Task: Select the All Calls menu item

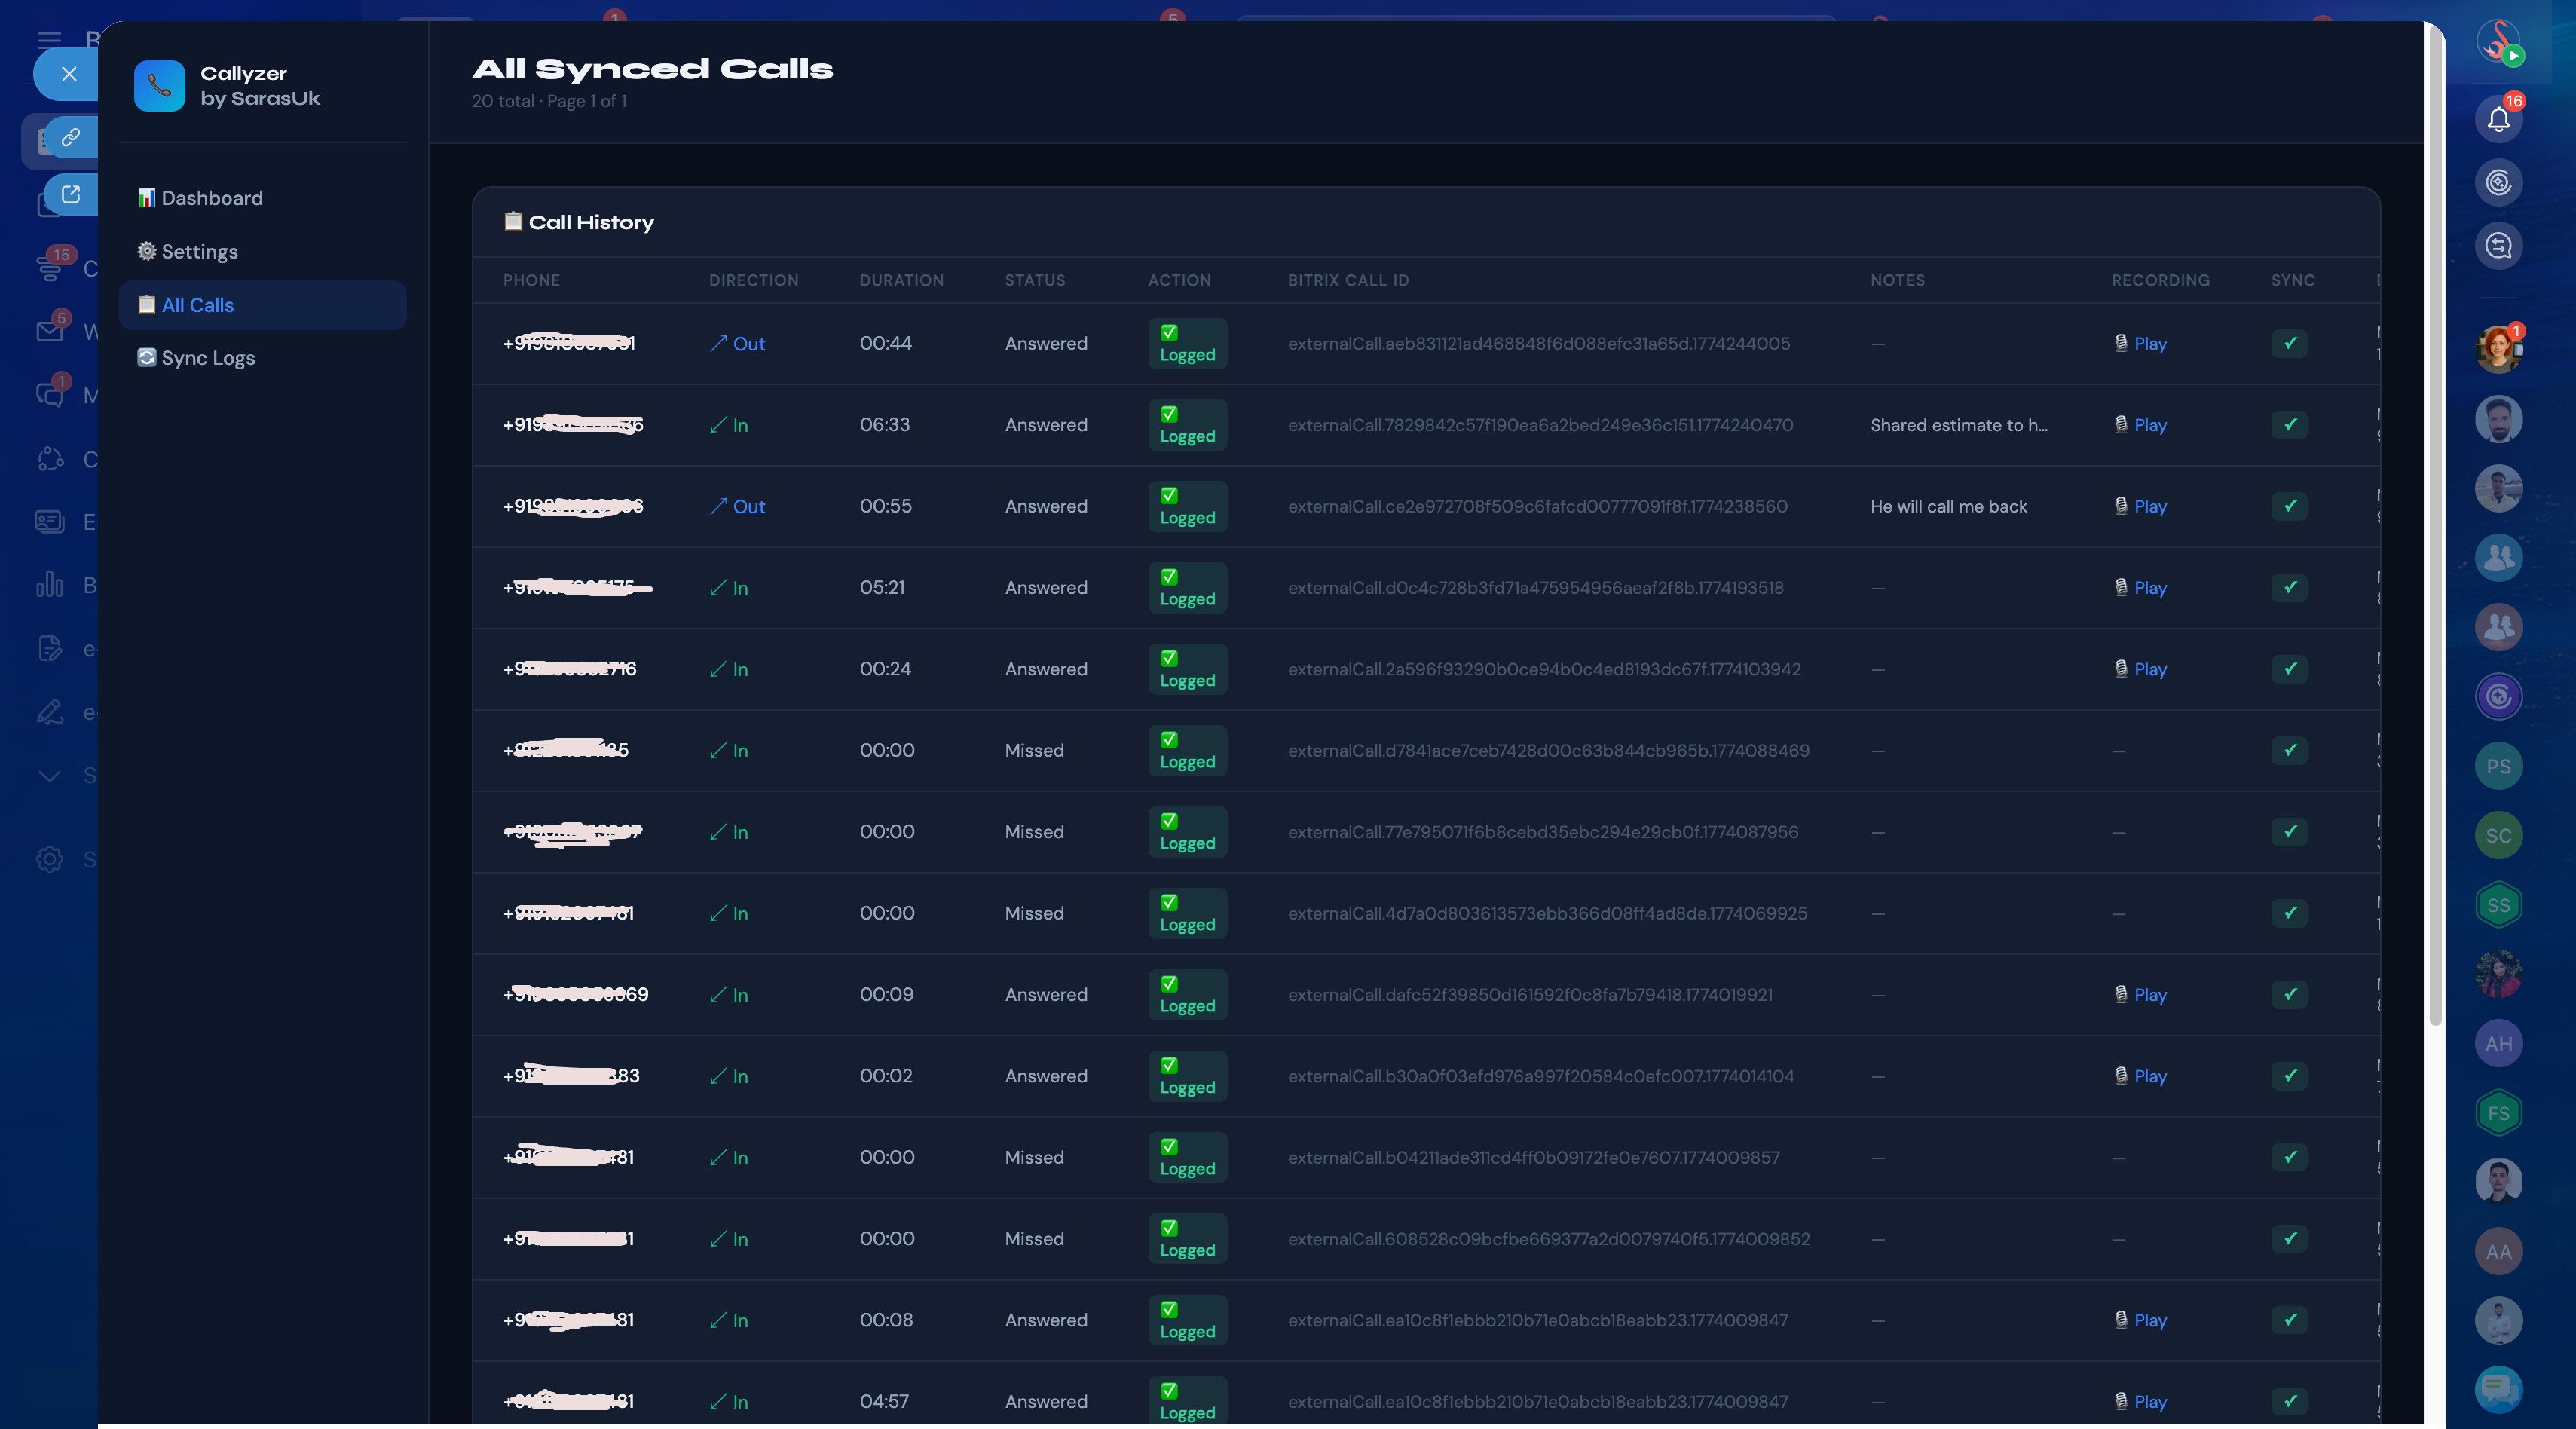Action: pos(198,305)
